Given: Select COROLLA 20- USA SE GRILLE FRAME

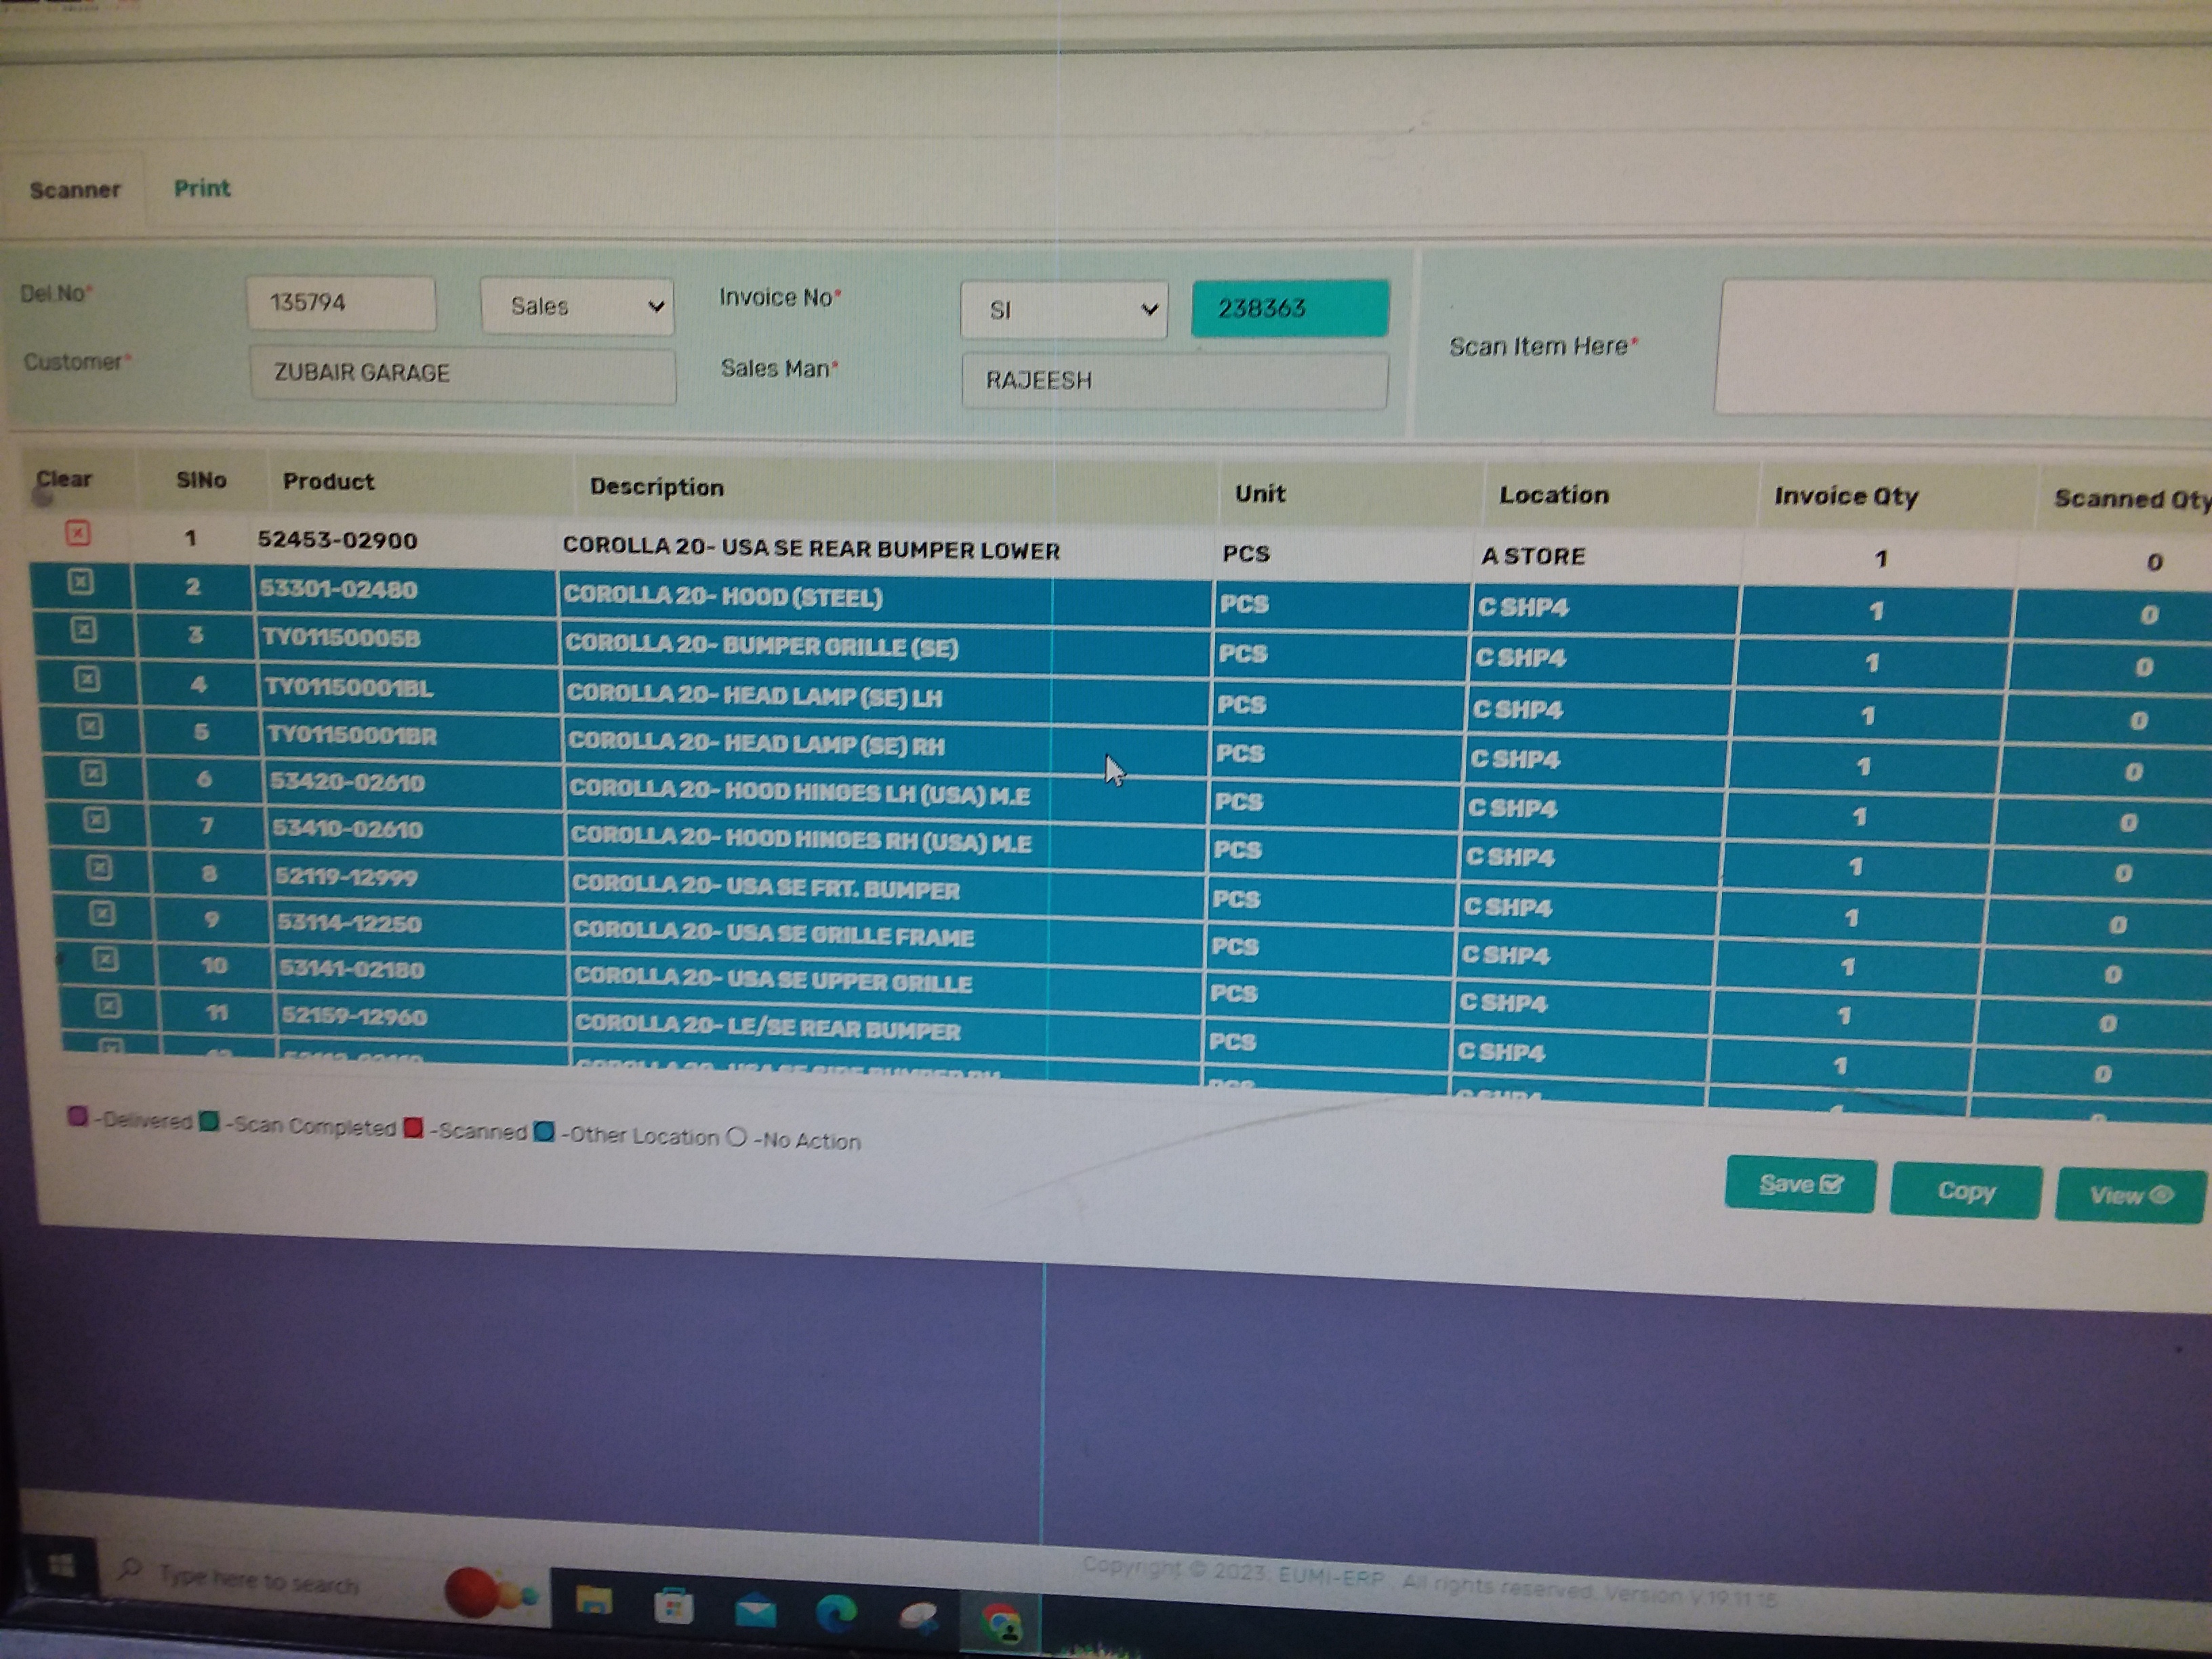Looking at the screenshot, I should coord(774,934).
